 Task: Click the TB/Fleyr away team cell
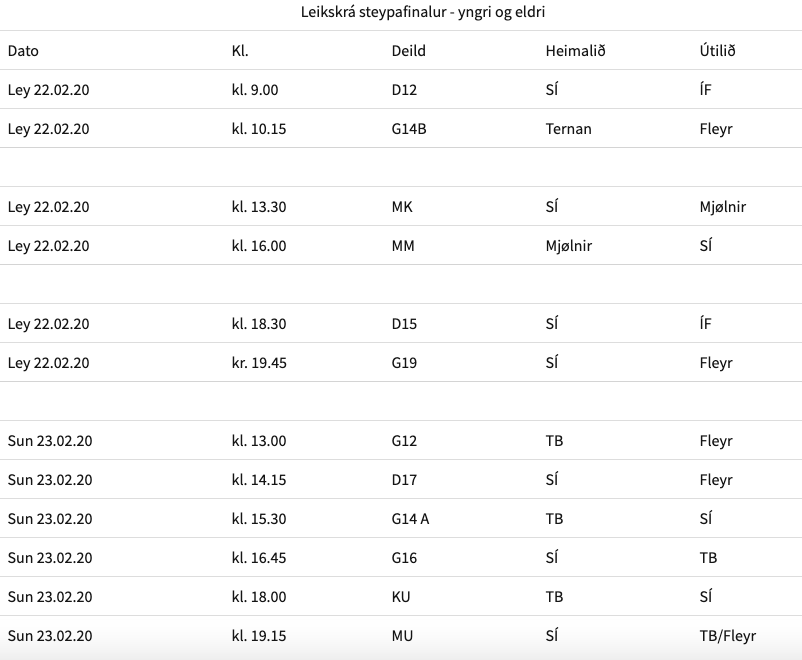coord(728,635)
